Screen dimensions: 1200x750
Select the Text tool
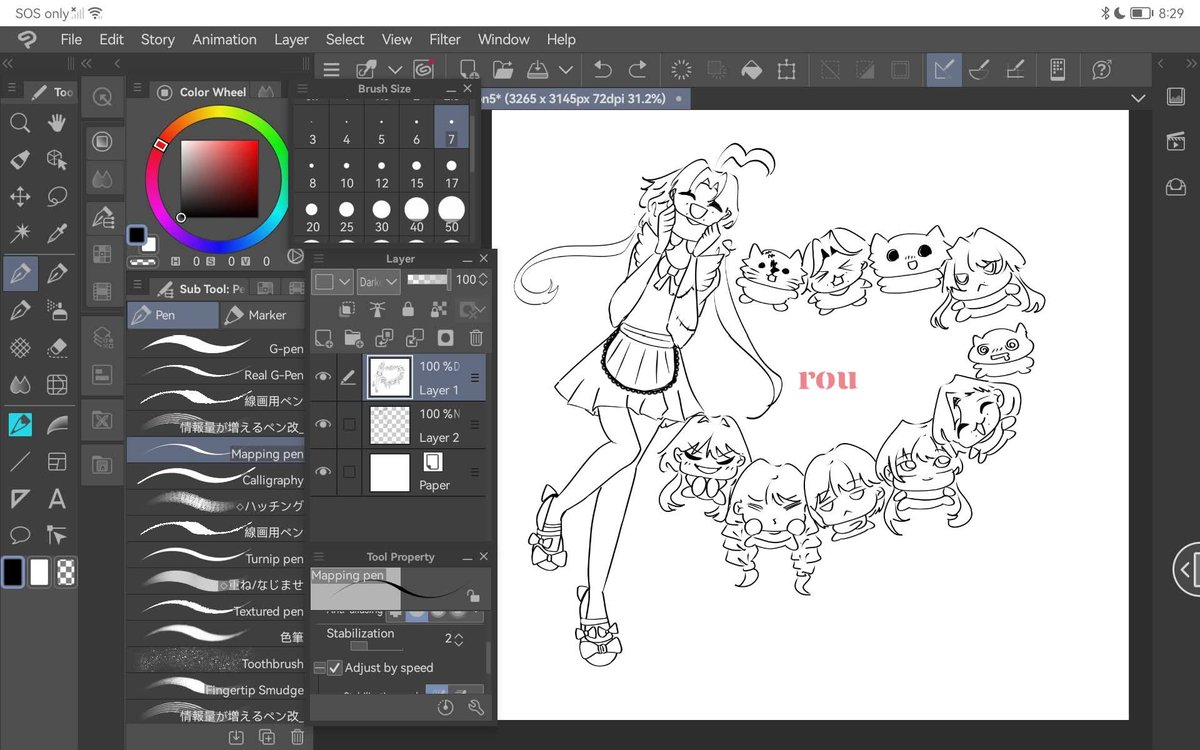coord(57,498)
